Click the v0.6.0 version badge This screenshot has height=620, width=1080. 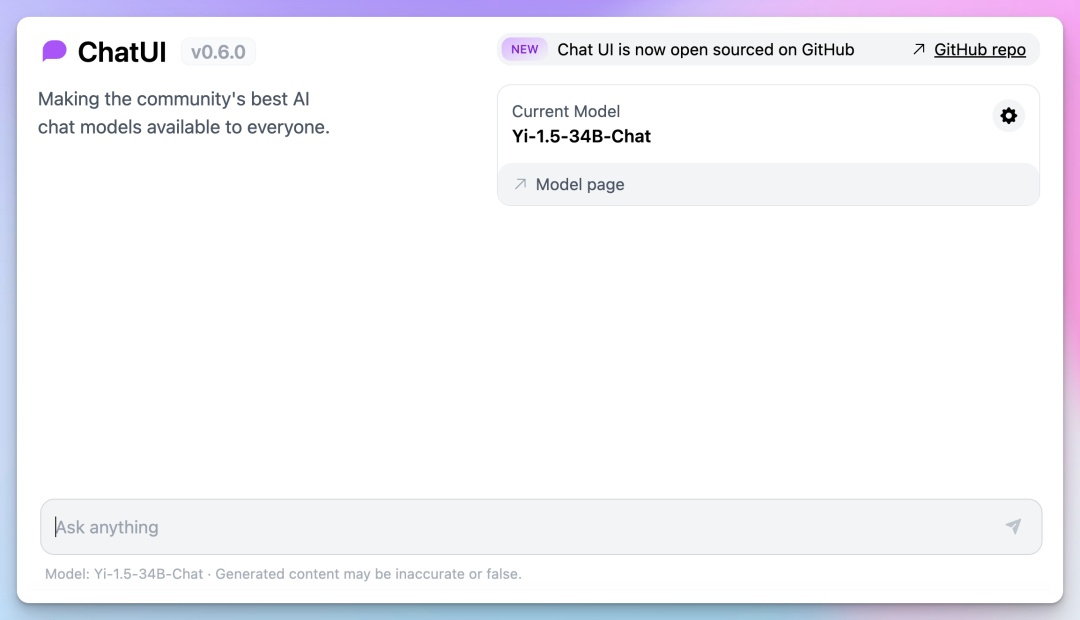click(218, 52)
